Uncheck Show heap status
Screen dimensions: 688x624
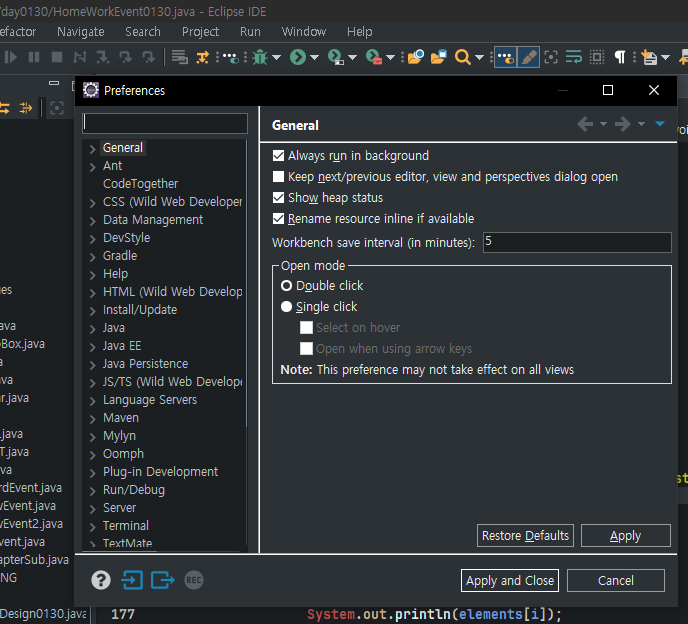[278, 198]
